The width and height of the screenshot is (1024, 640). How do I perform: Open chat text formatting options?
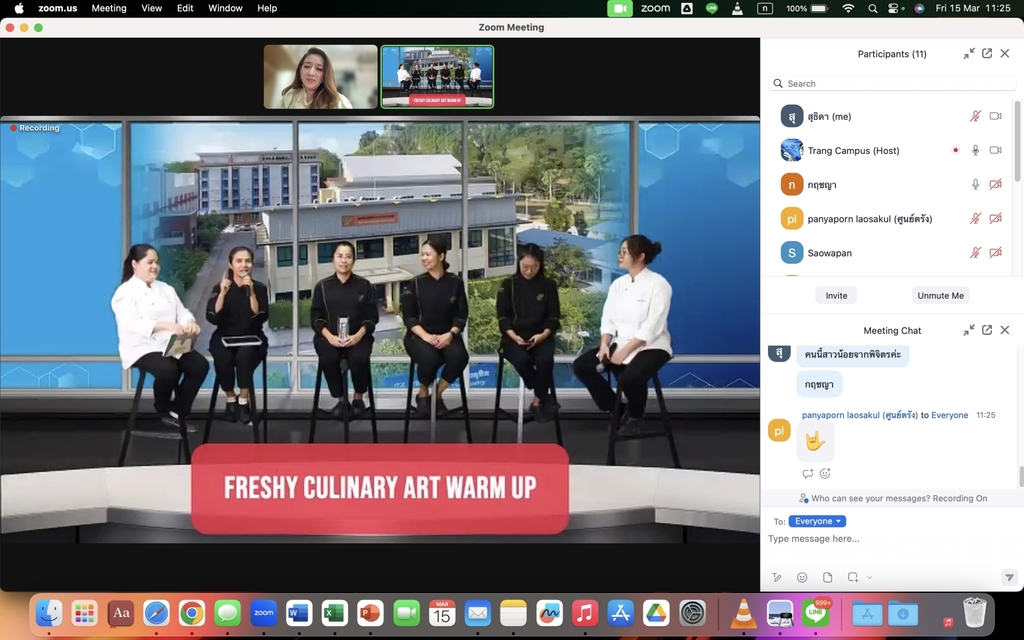pos(777,578)
